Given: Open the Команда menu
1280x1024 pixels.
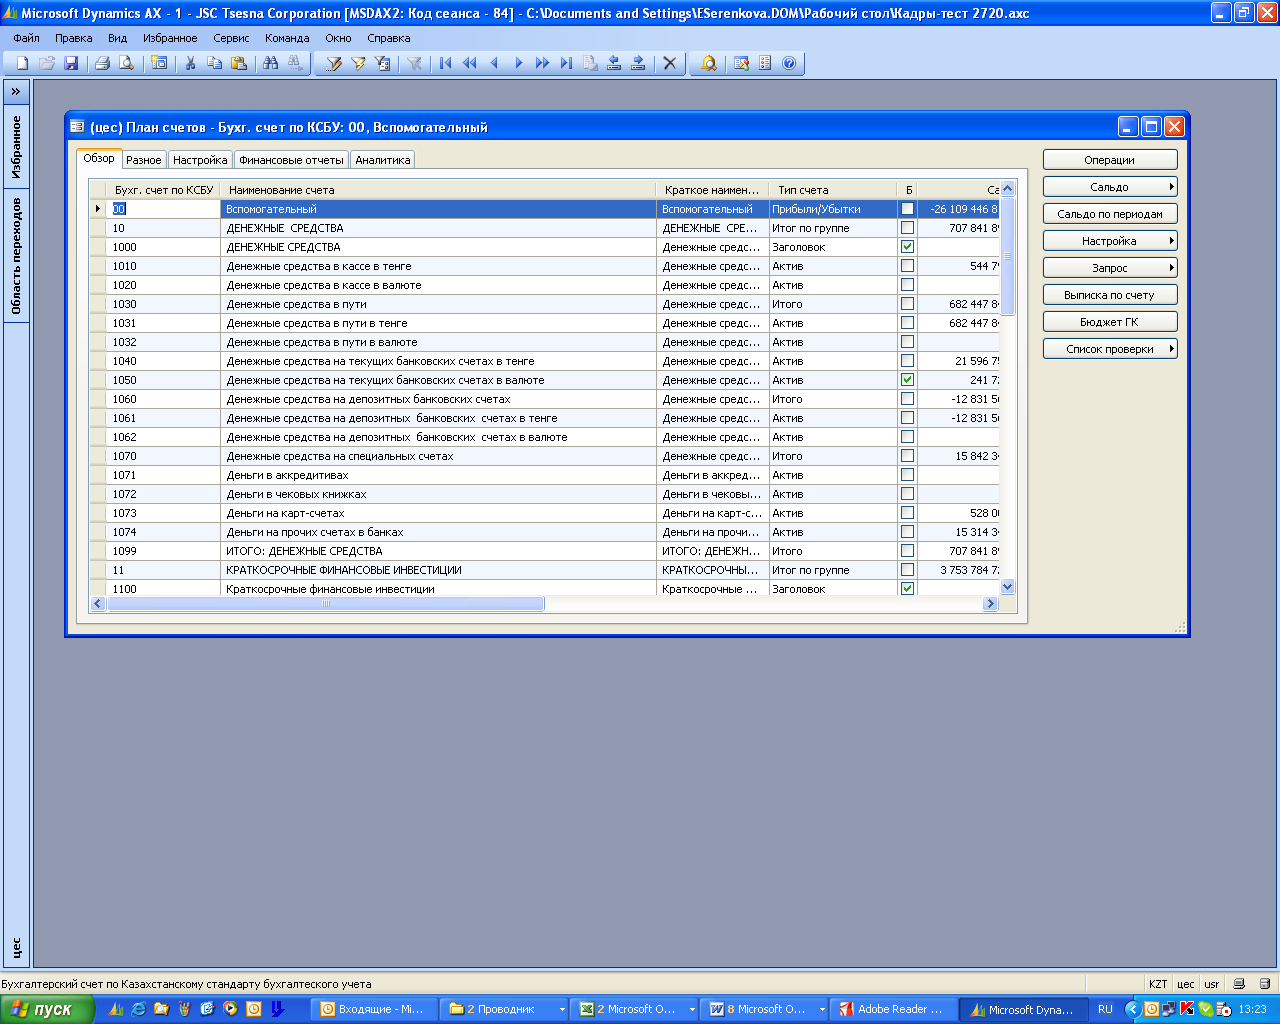Looking at the screenshot, I should pos(287,38).
